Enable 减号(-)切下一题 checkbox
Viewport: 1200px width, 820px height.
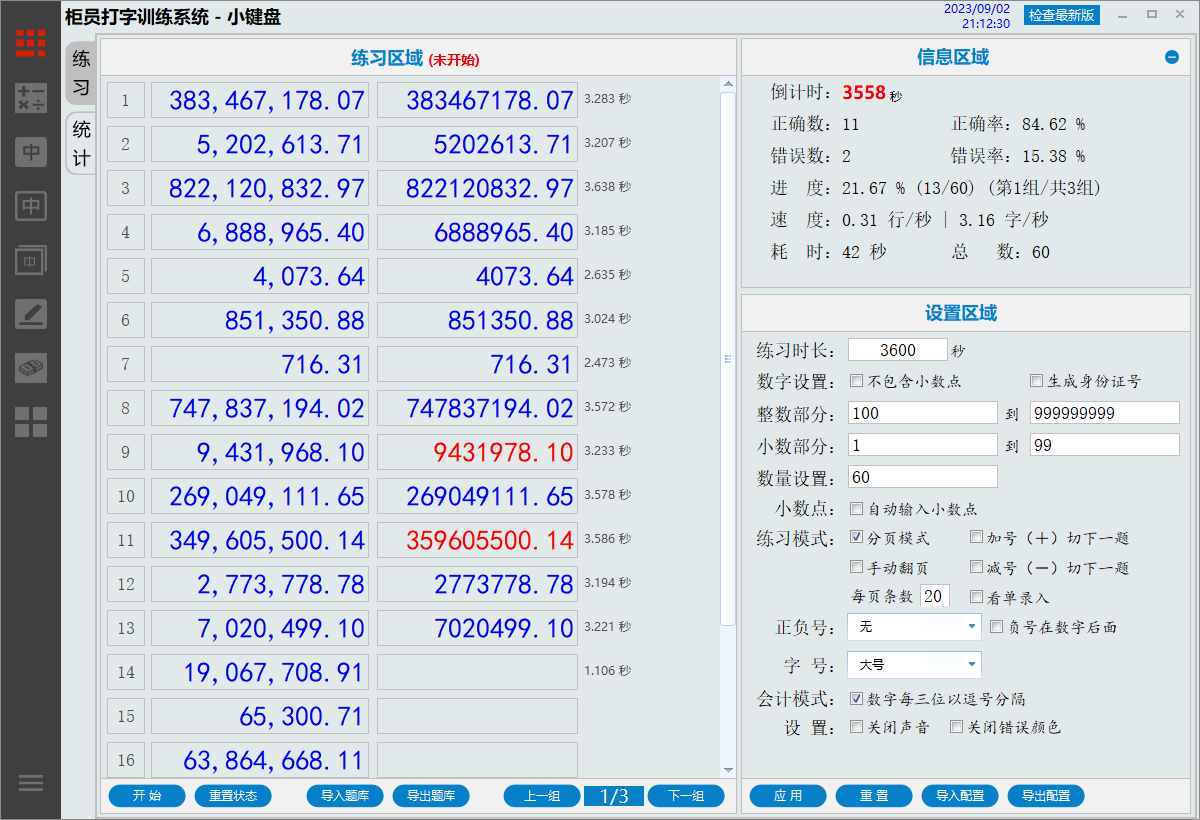click(x=977, y=567)
